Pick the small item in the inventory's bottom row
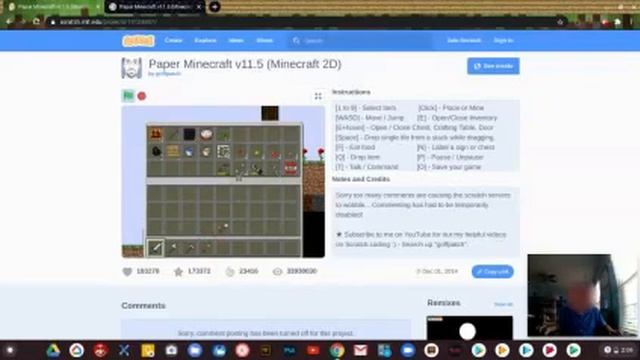Viewport: 640px width, 360px height. click(224, 227)
